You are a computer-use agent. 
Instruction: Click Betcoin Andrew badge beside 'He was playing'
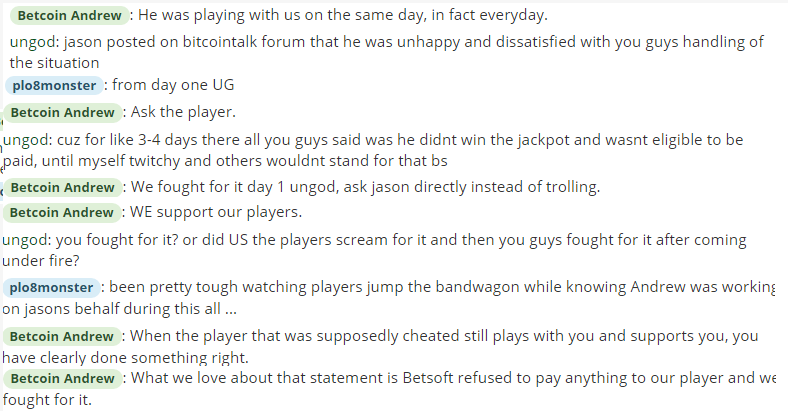tap(69, 16)
